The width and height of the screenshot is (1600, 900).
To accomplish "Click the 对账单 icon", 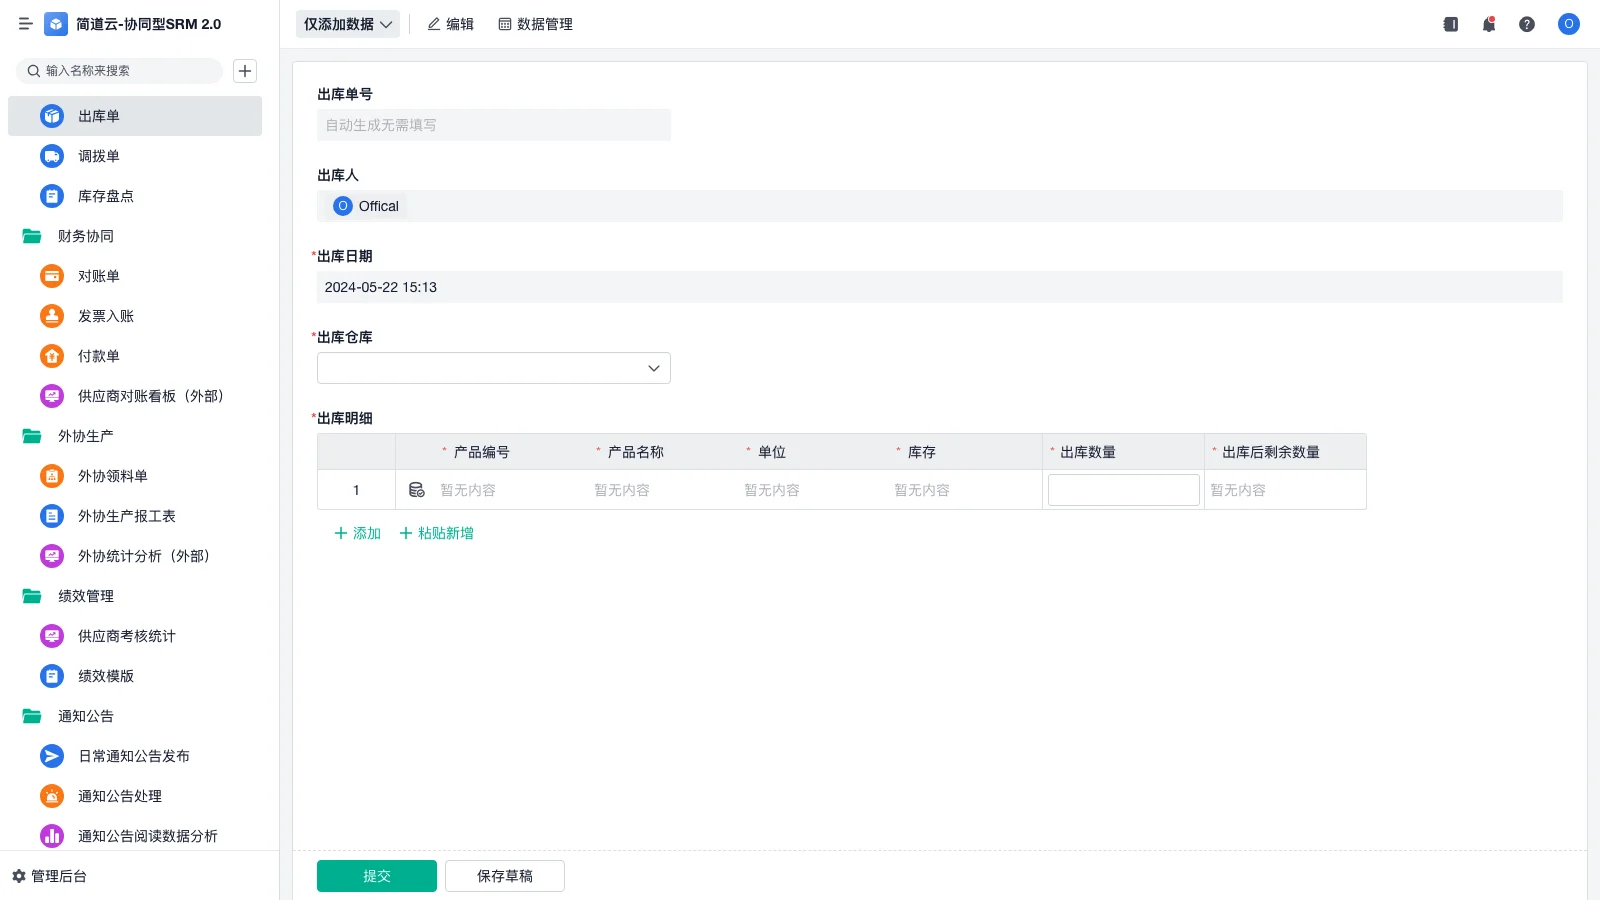I will 52,276.
